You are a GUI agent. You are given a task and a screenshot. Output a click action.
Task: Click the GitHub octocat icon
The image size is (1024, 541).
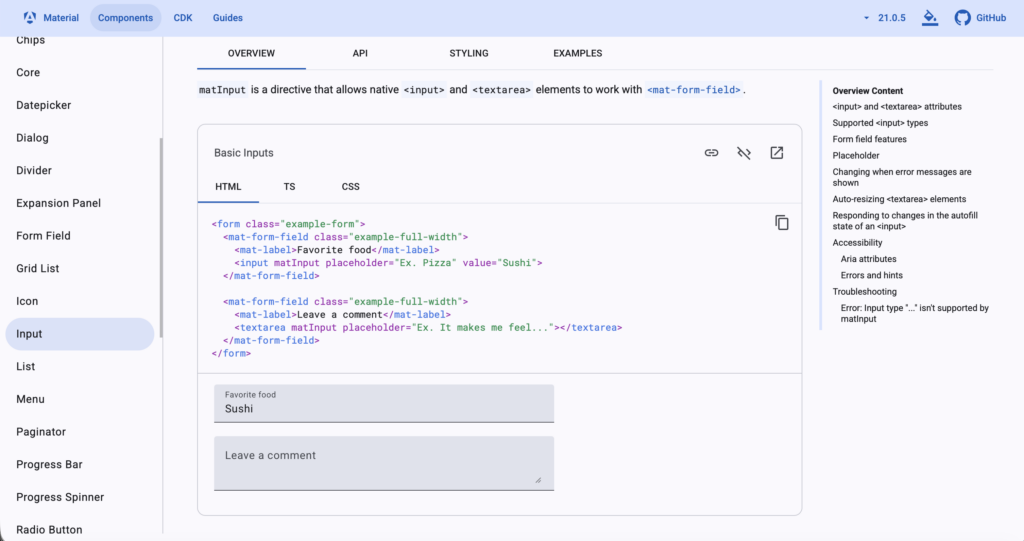tap(962, 18)
